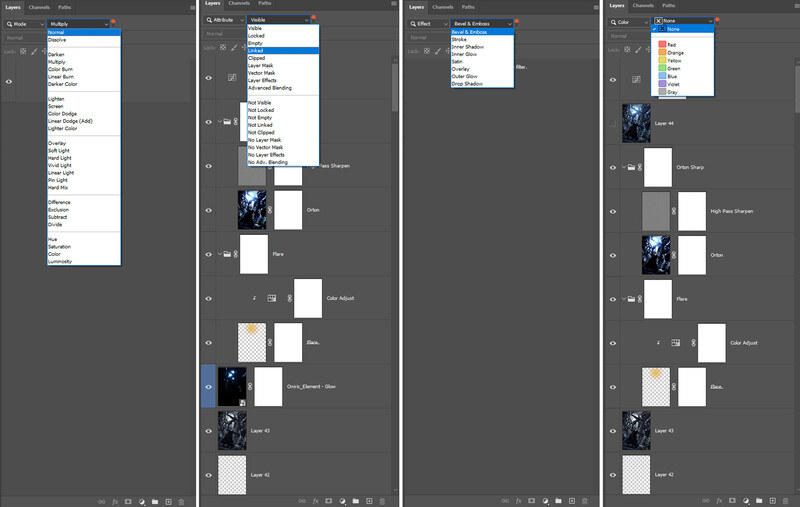The width and height of the screenshot is (800, 507).
Task: Click fx icon in the Attribute-filter panel
Action: pos(316,501)
